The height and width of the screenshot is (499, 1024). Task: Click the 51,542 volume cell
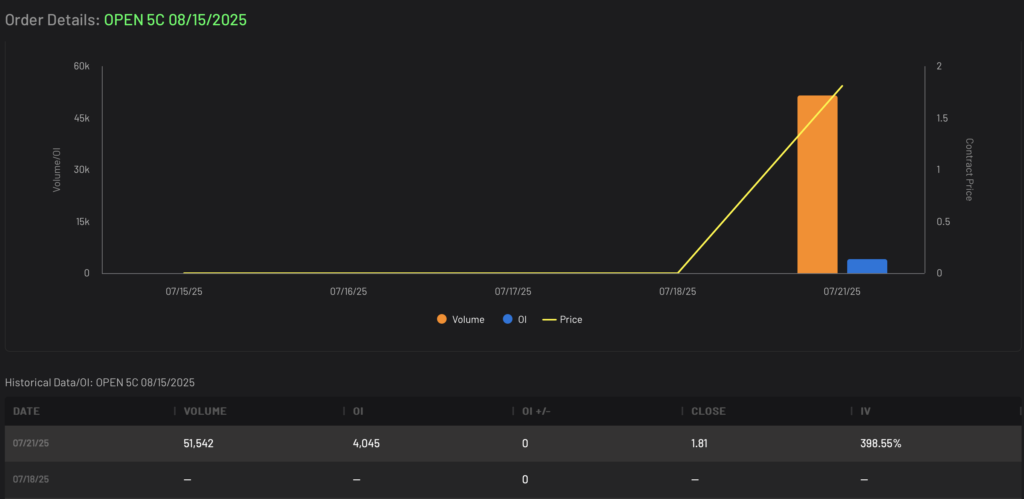pyautogui.click(x=199, y=443)
